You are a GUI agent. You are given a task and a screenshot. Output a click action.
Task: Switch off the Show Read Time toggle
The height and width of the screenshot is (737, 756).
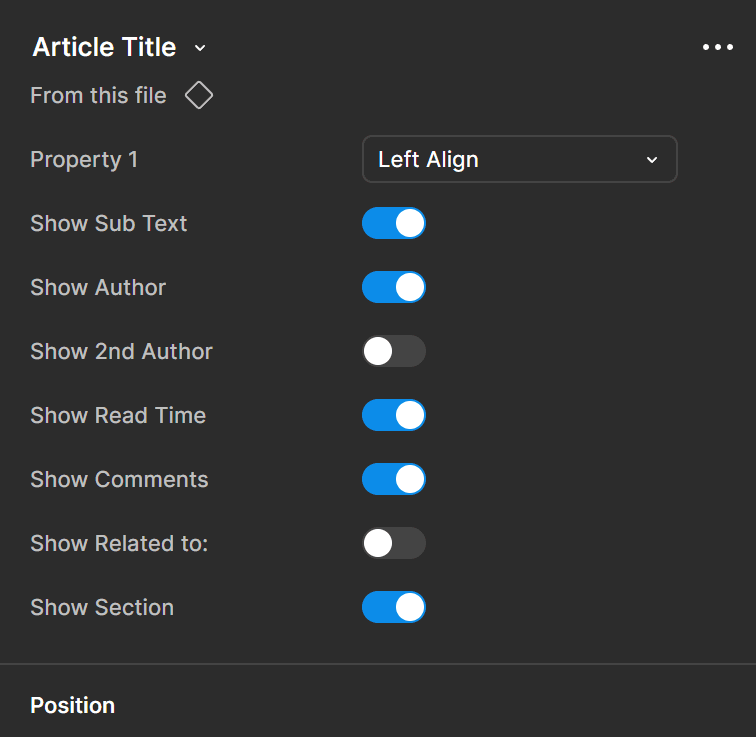click(x=394, y=415)
